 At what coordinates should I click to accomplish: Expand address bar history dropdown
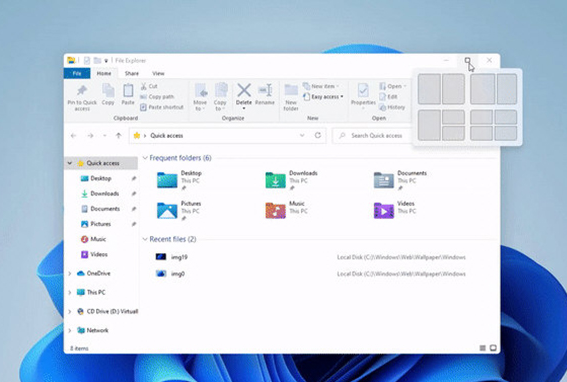point(302,135)
